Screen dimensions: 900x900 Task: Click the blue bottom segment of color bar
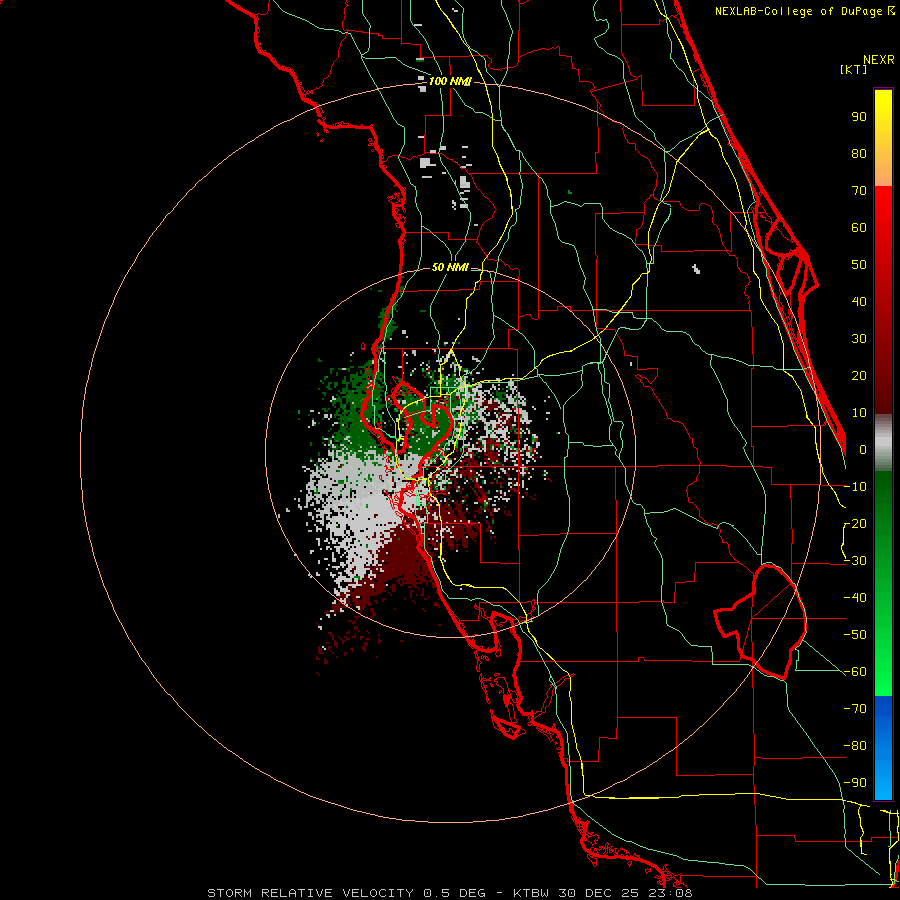coord(883,748)
